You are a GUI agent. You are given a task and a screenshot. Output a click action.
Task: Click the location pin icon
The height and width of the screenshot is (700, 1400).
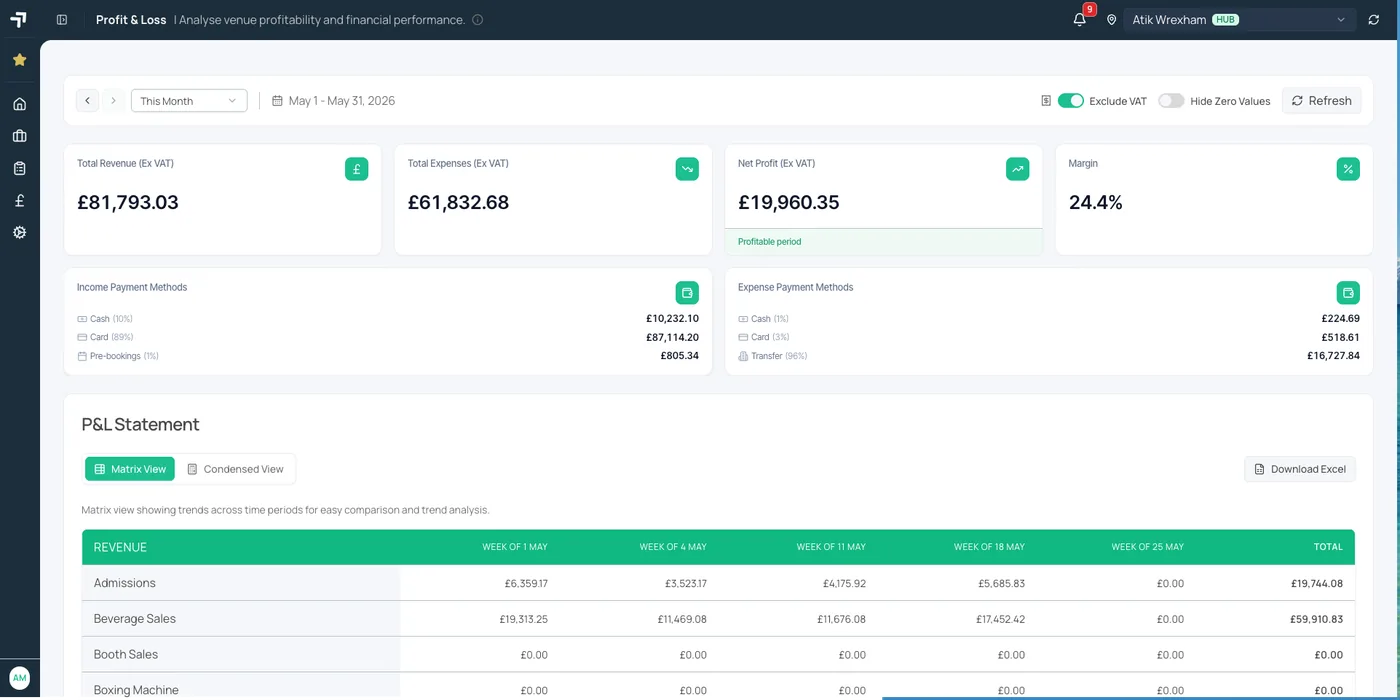click(x=1111, y=20)
